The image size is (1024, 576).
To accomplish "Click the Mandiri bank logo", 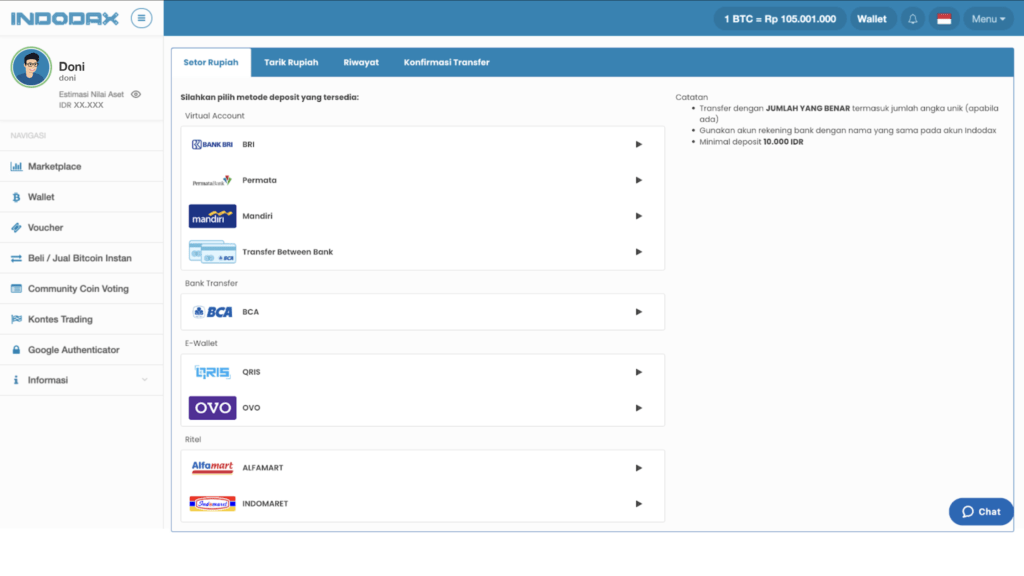I will pos(212,216).
